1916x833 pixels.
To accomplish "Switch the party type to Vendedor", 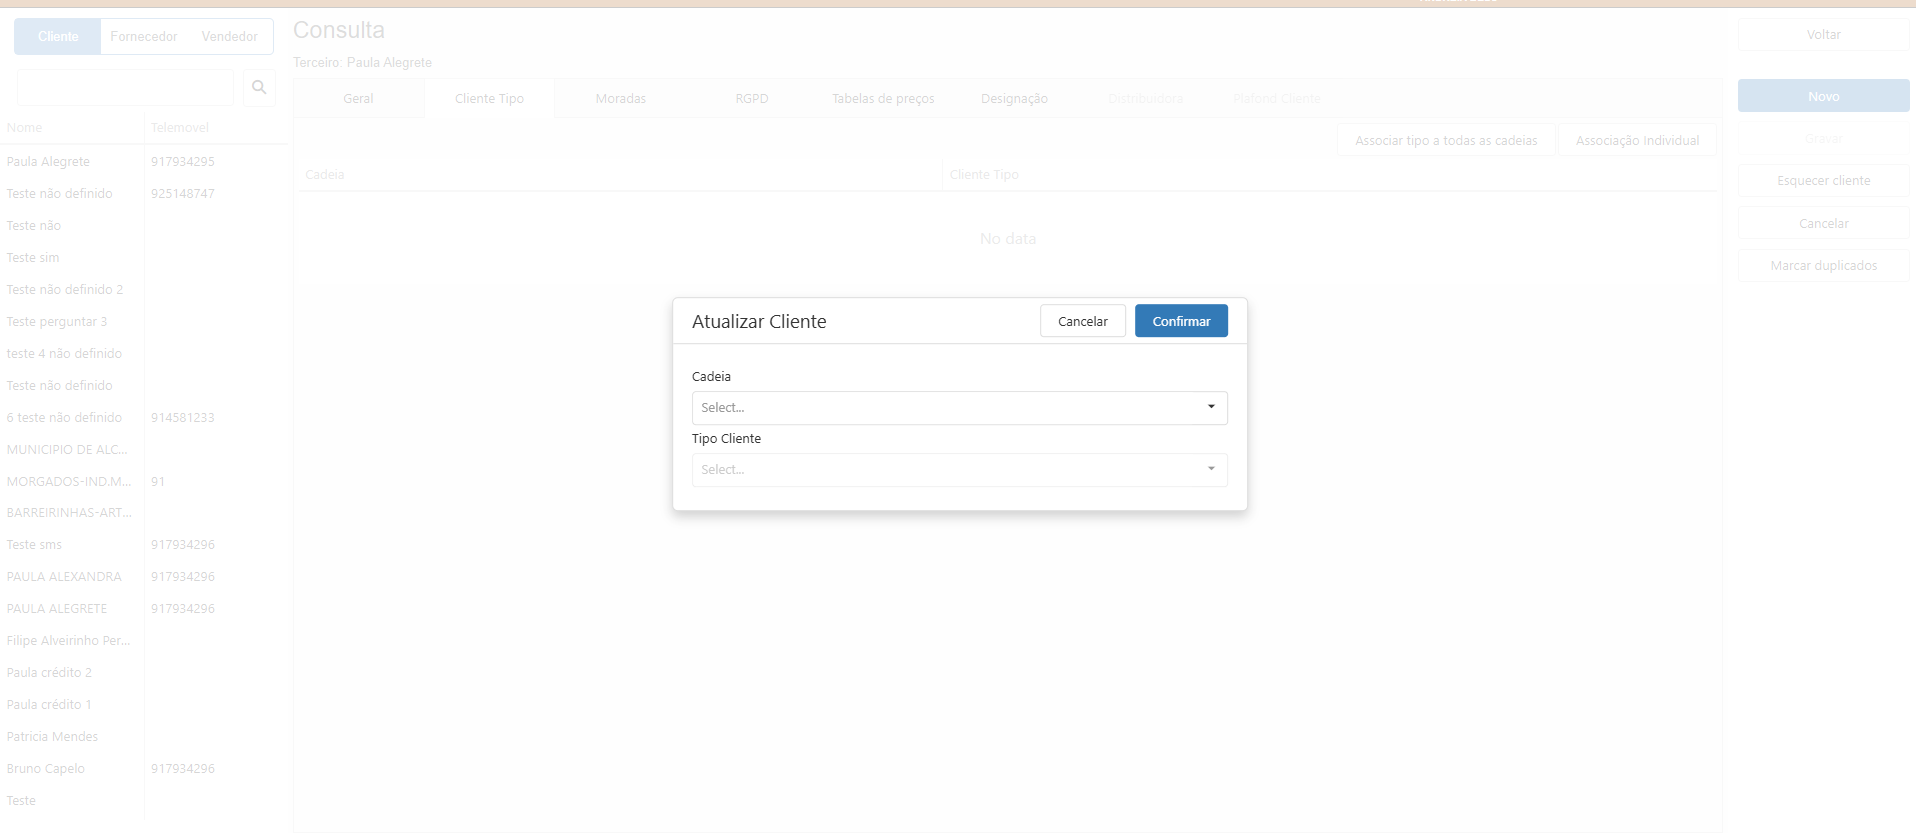I will pyautogui.click(x=230, y=37).
